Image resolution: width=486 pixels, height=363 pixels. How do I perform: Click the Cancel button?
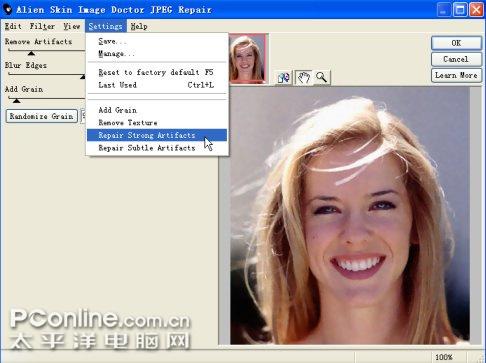(456, 59)
